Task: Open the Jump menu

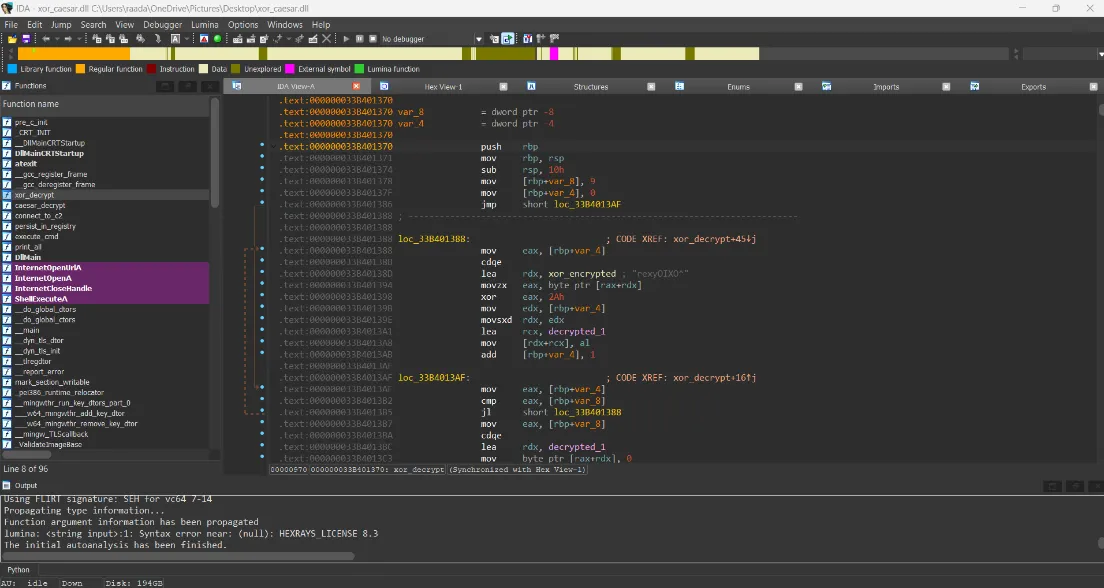Action: [x=61, y=24]
